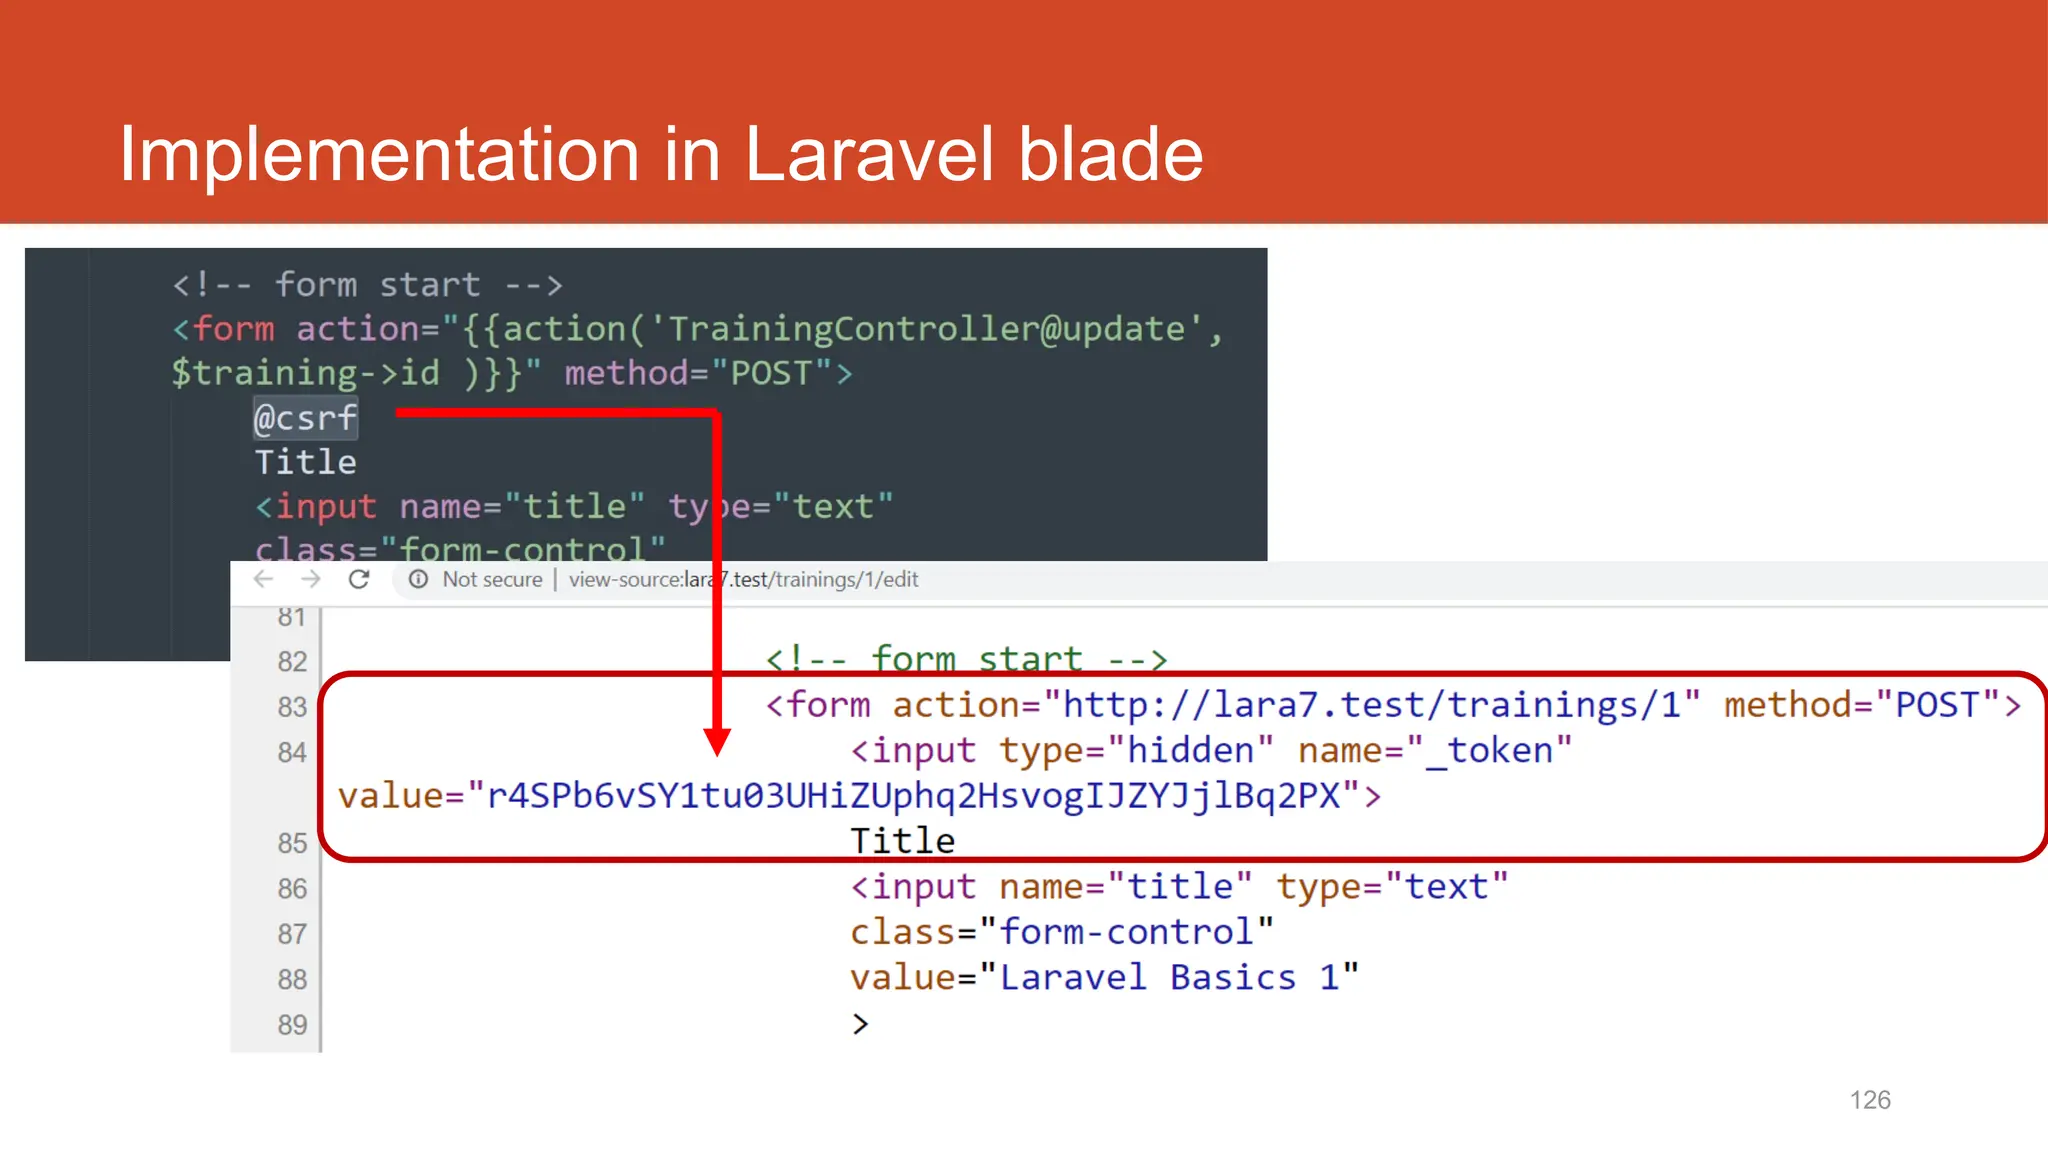
Task: Select the CSRF token value string
Action: point(913,796)
